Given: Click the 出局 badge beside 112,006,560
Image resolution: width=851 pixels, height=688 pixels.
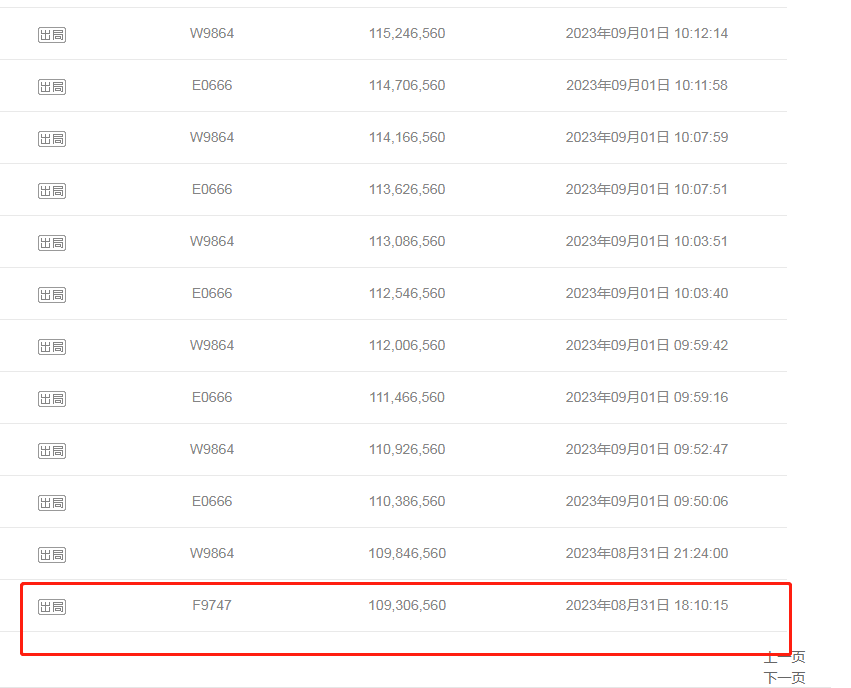Looking at the screenshot, I should click(x=52, y=347).
